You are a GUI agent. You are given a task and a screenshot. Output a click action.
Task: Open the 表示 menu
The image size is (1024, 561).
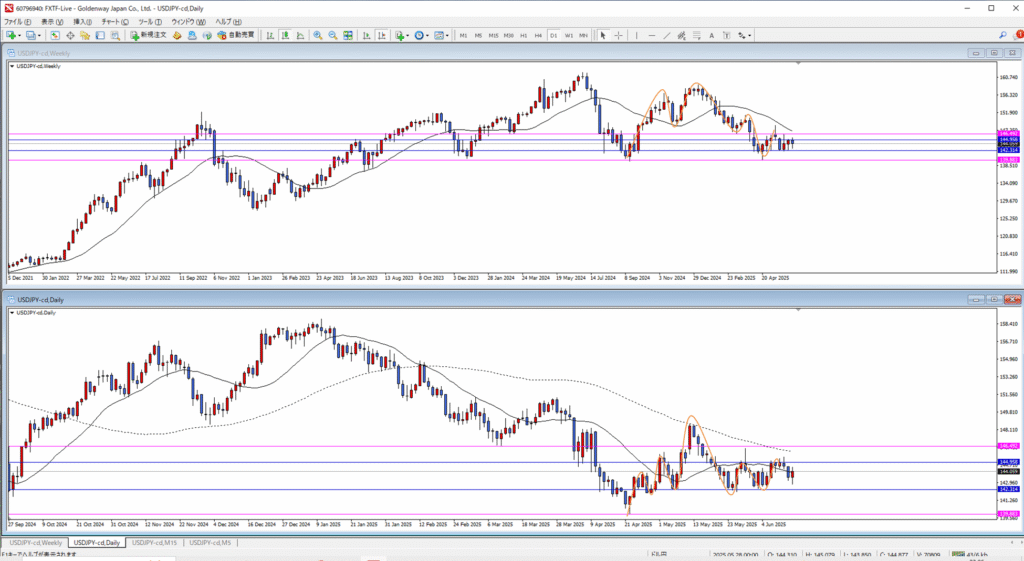52,22
